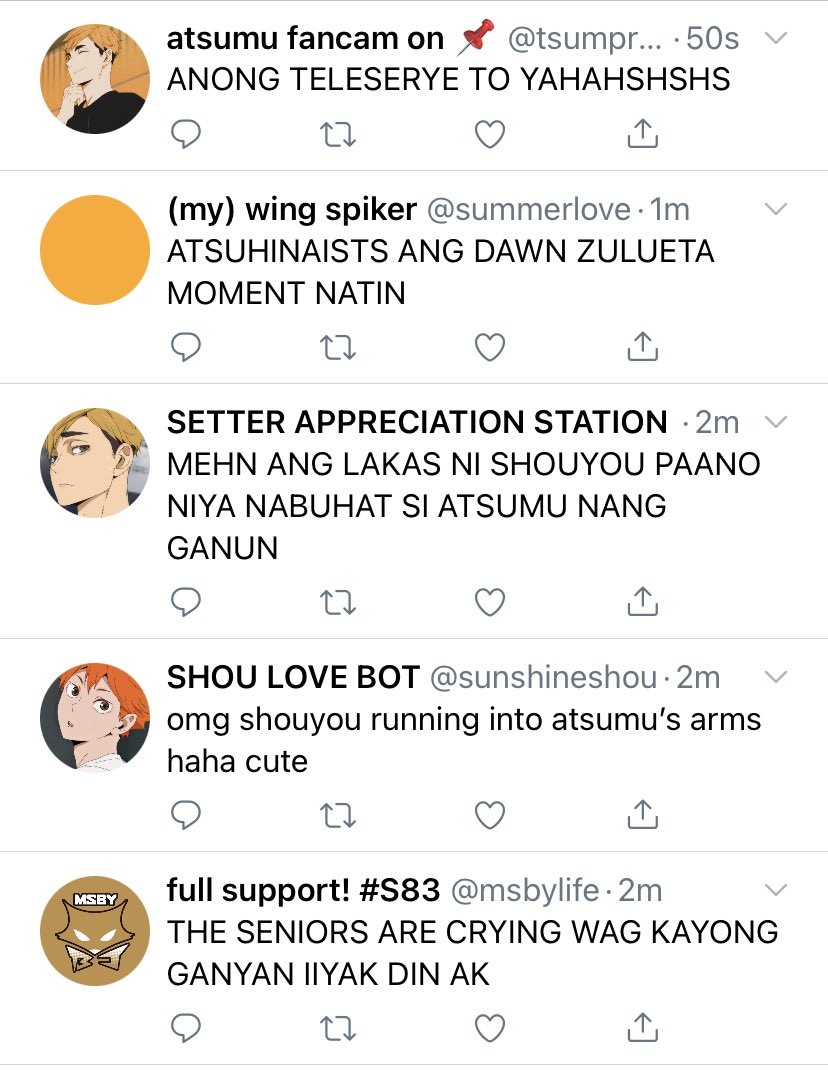Like the DAWN ZULUETA MOMENT tweet
The width and height of the screenshot is (828, 1070).
coord(489,347)
